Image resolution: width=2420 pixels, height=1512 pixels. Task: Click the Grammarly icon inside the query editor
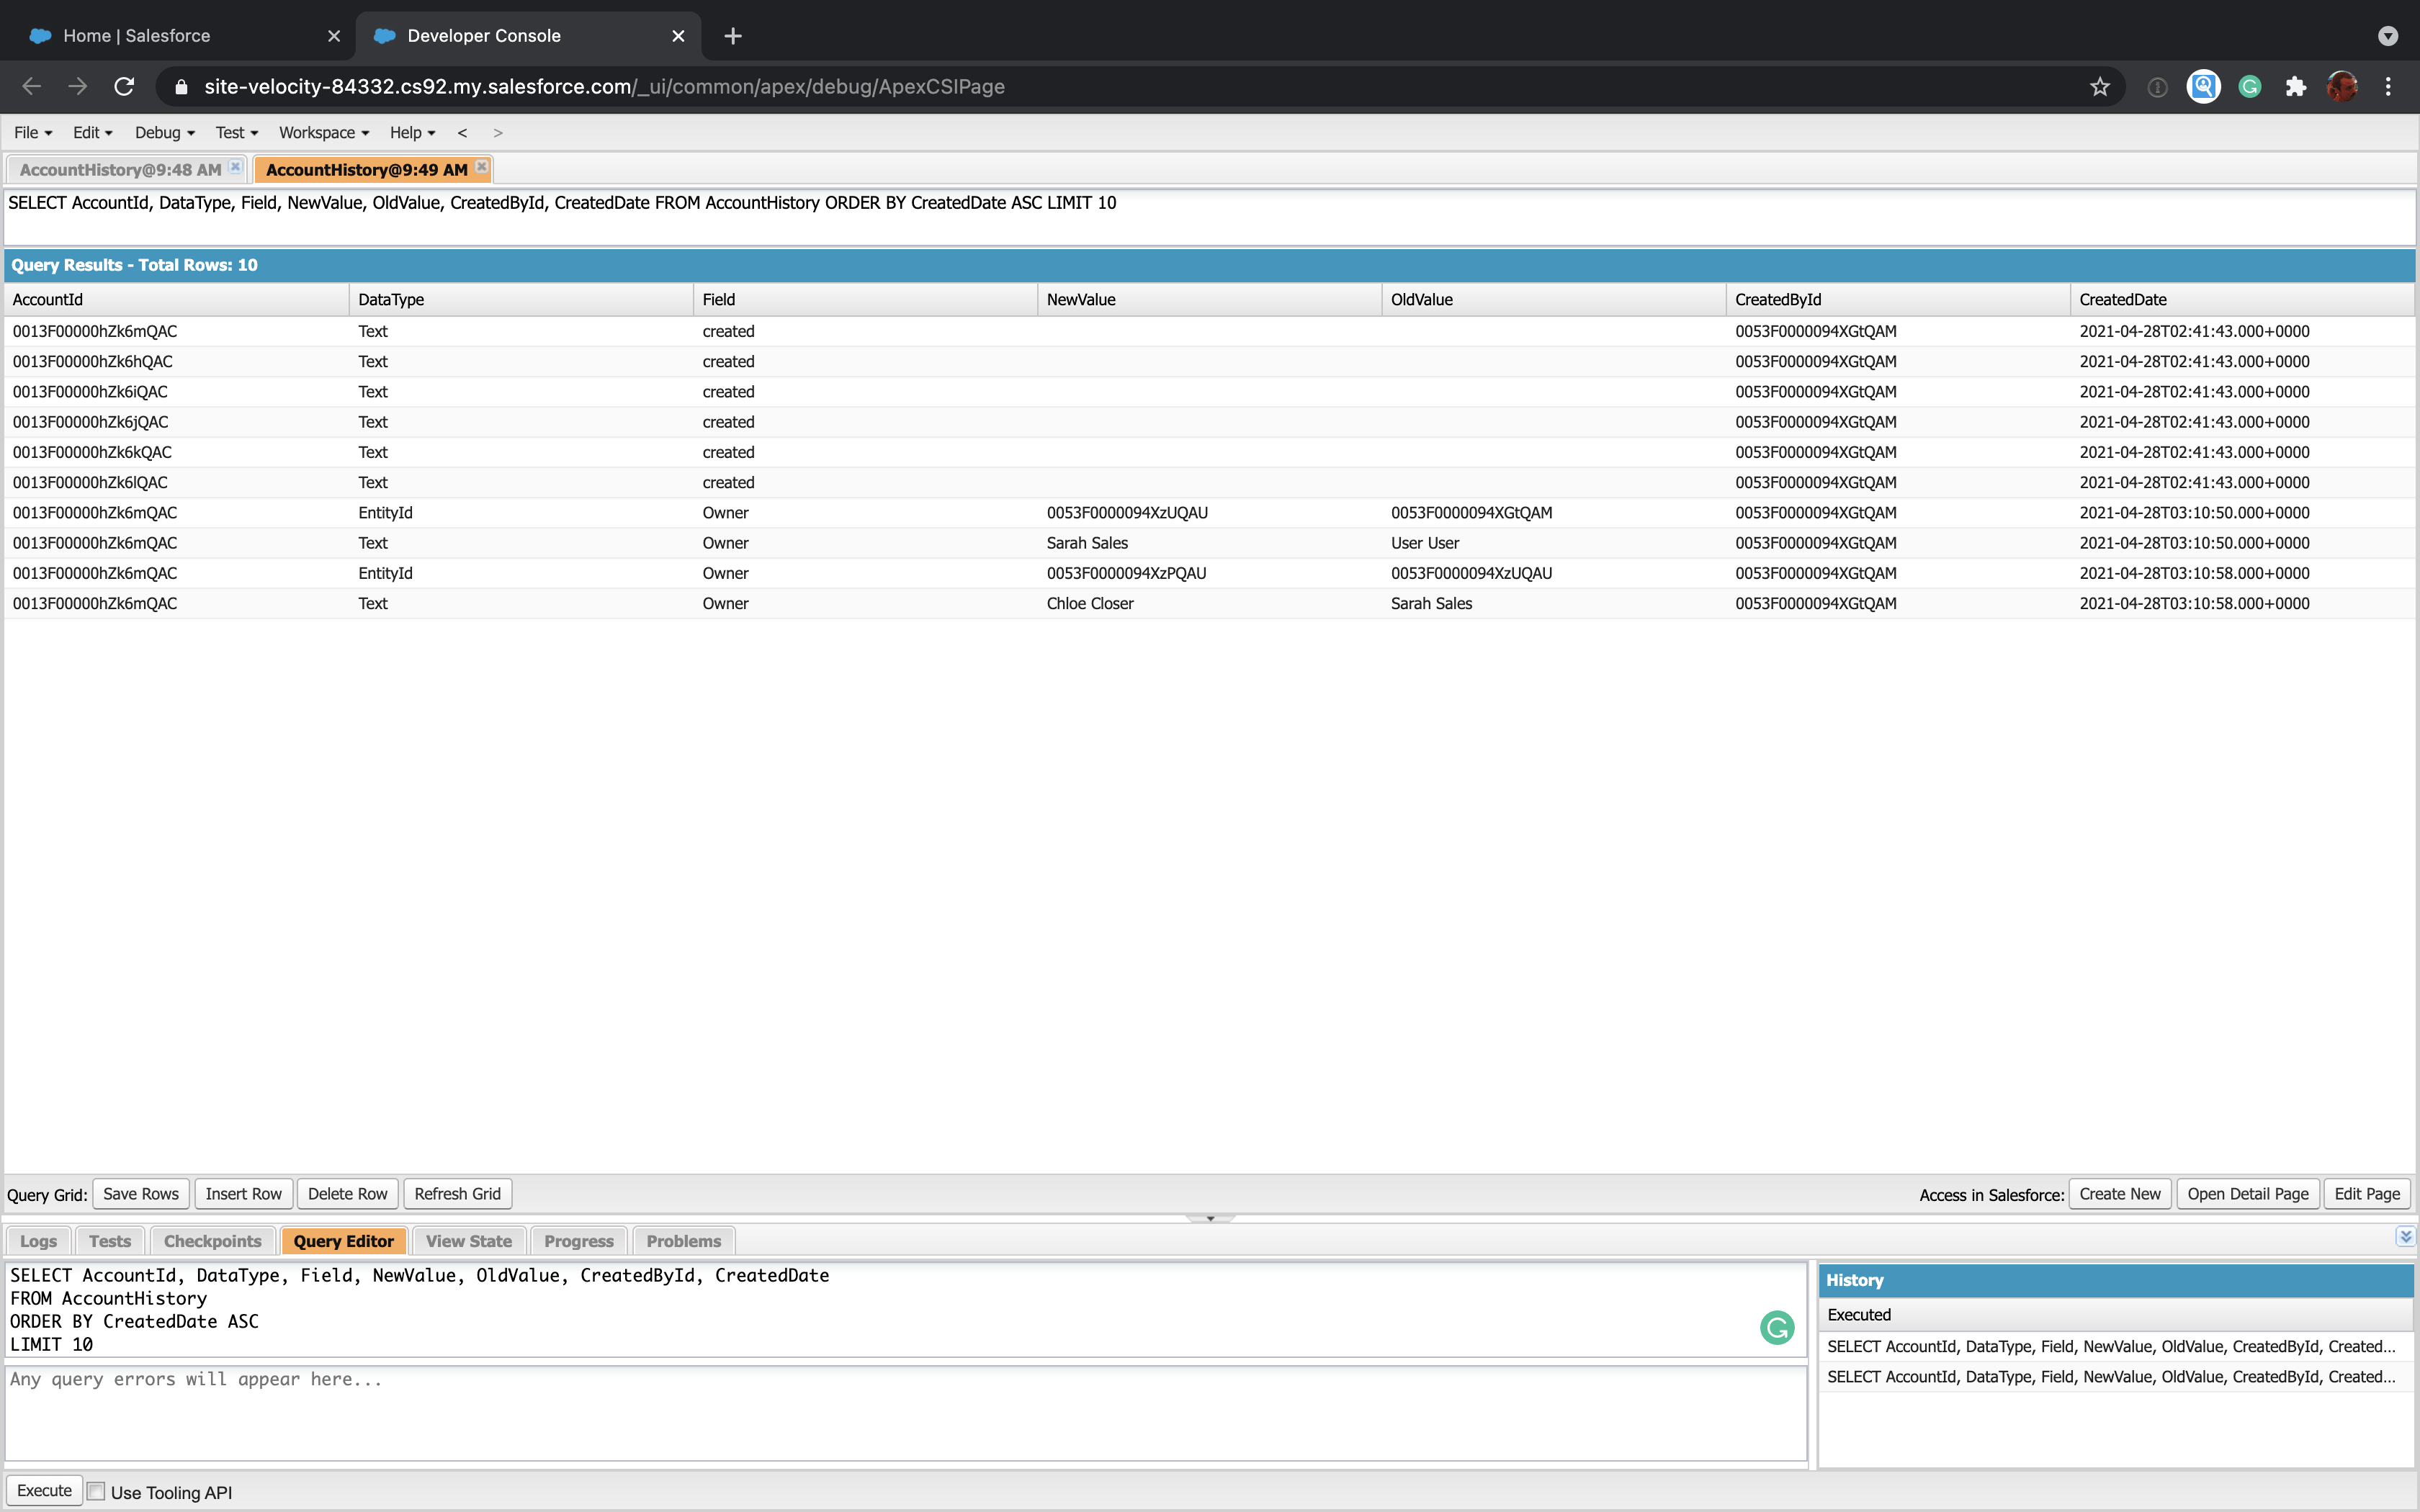click(1777, 1327)
